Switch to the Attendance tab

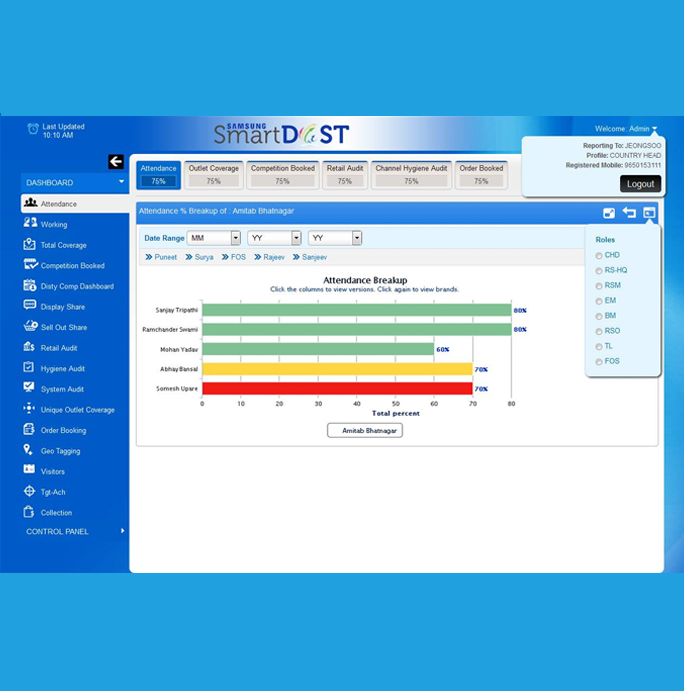click(x=159, y=175)
